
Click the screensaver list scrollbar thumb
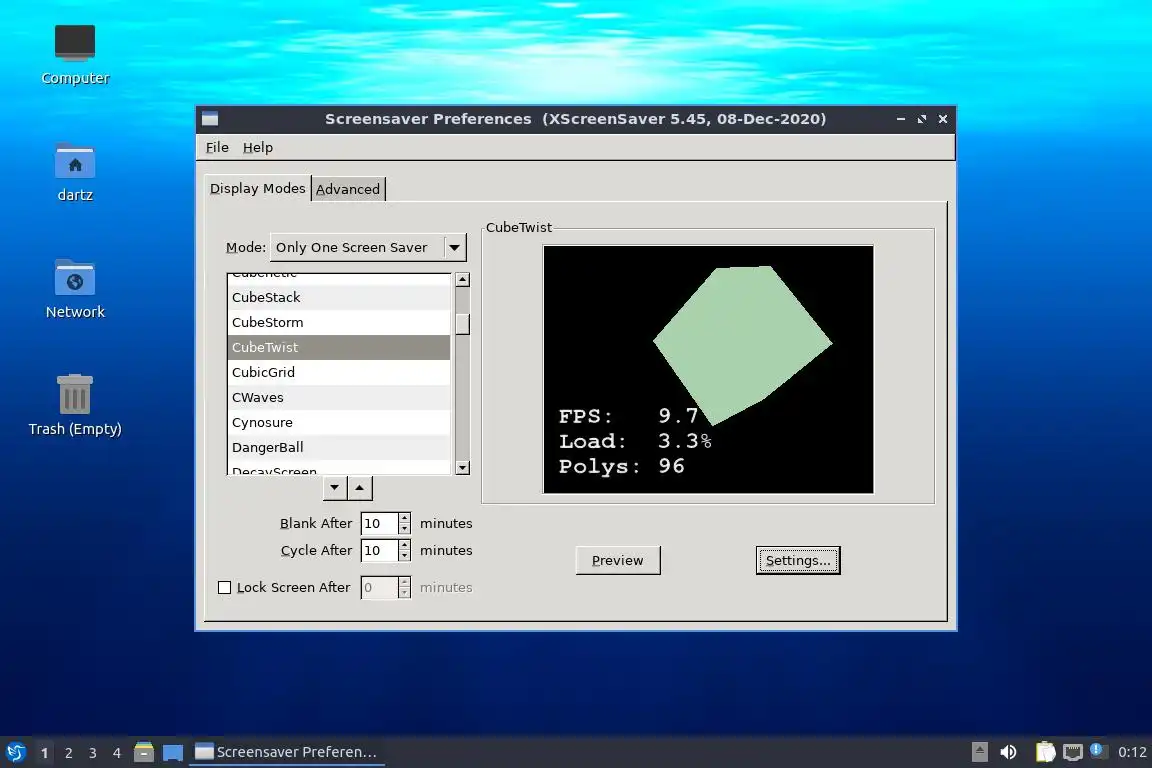pos(462,324)
